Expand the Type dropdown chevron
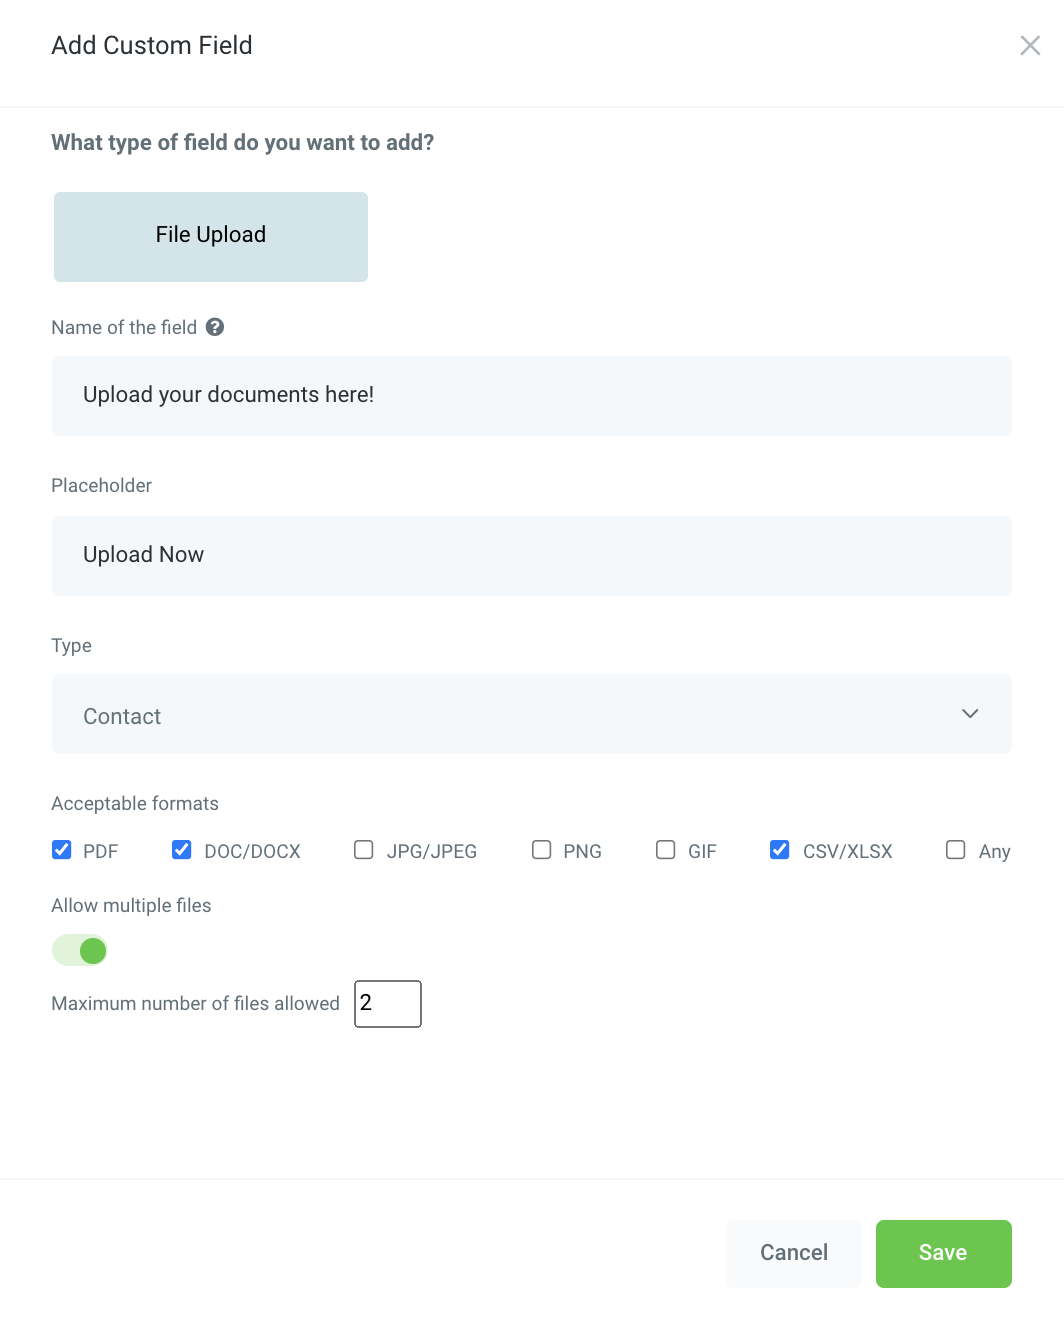Viewport: 1064px width, 1320px height. [969, 714]
